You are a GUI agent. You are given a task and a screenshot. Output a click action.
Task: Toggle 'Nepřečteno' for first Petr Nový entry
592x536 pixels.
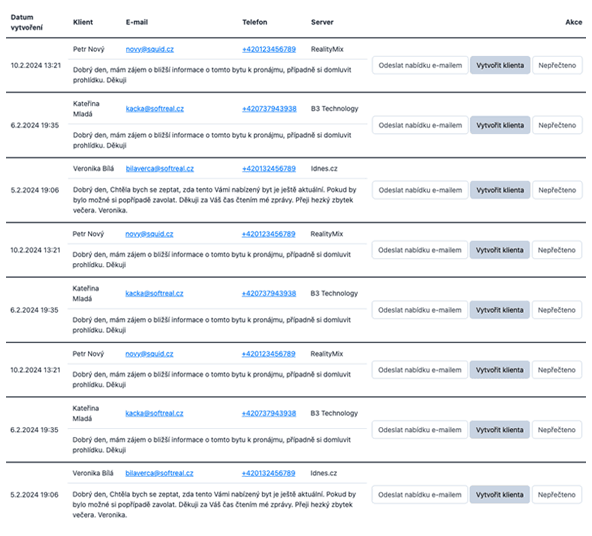[x=557, y=65]
